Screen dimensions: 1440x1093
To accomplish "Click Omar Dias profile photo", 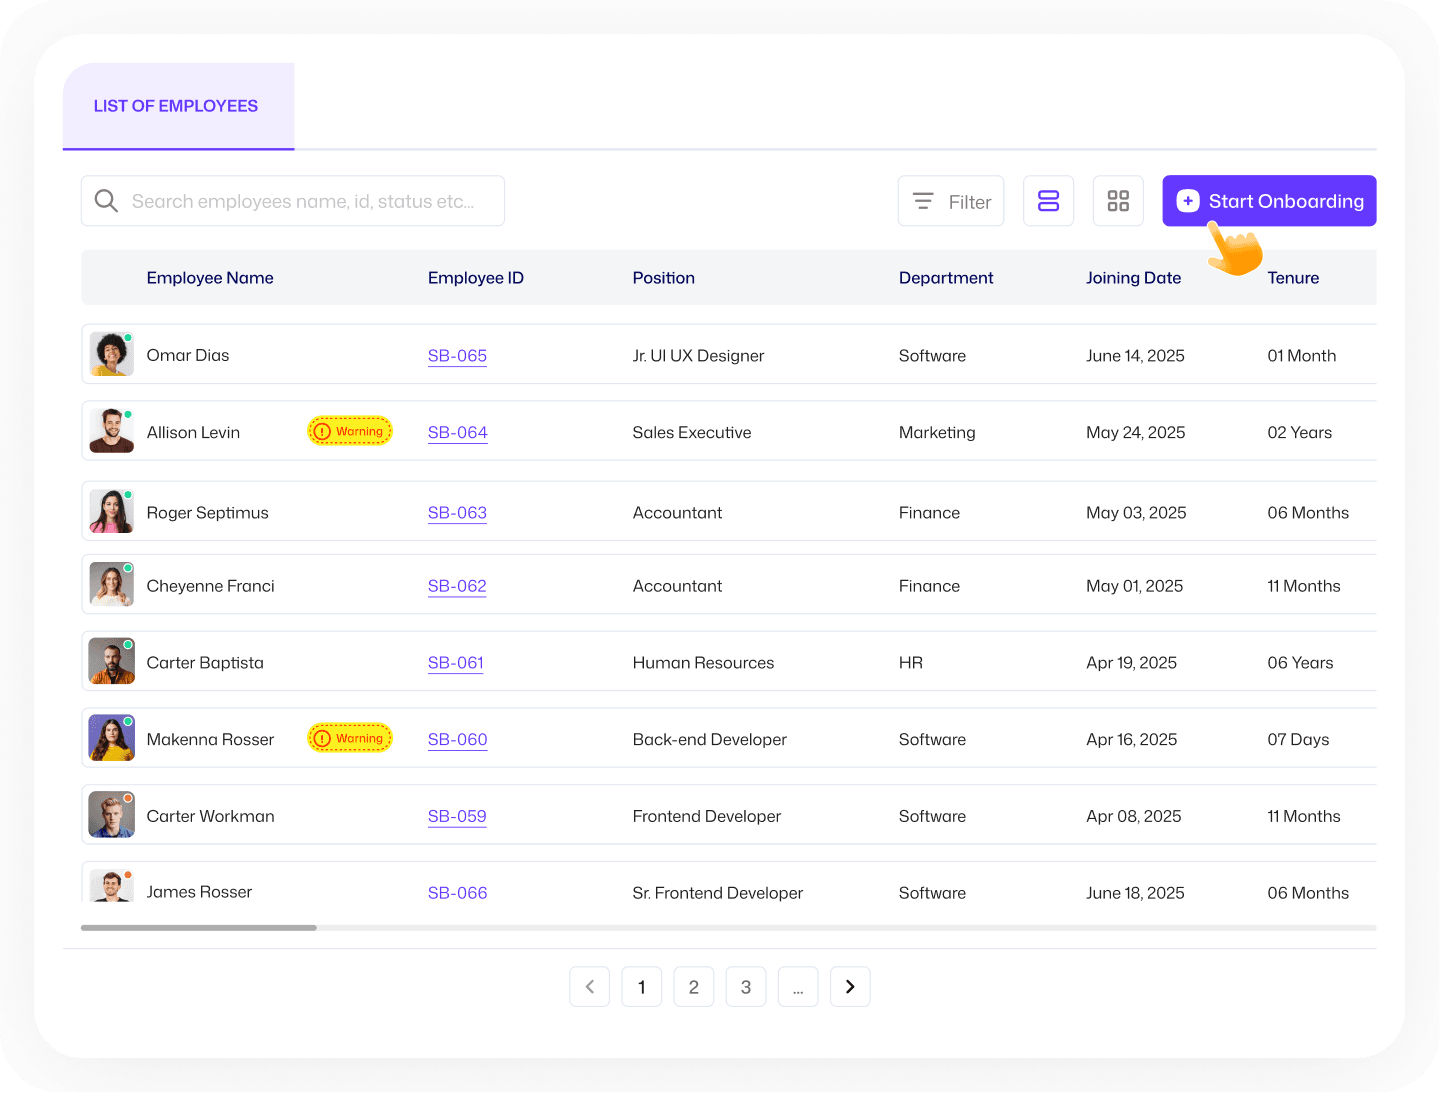I will point(111,353).
